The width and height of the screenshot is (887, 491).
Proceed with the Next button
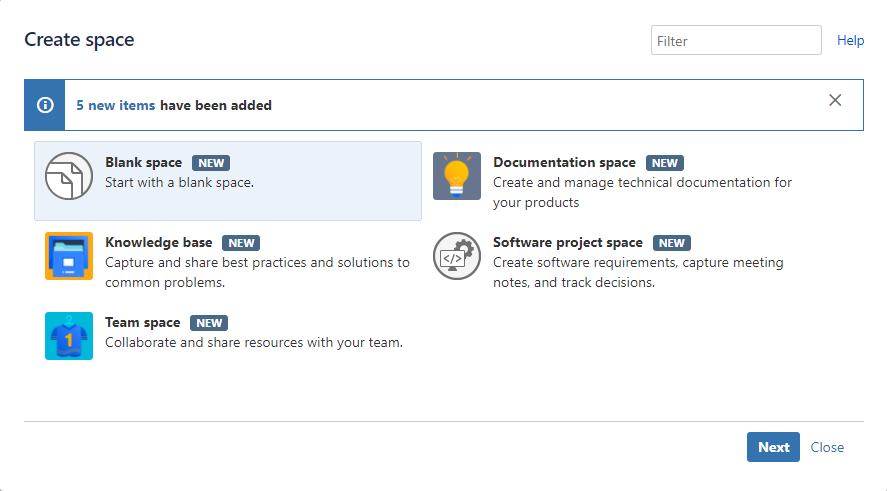[773, 447]
